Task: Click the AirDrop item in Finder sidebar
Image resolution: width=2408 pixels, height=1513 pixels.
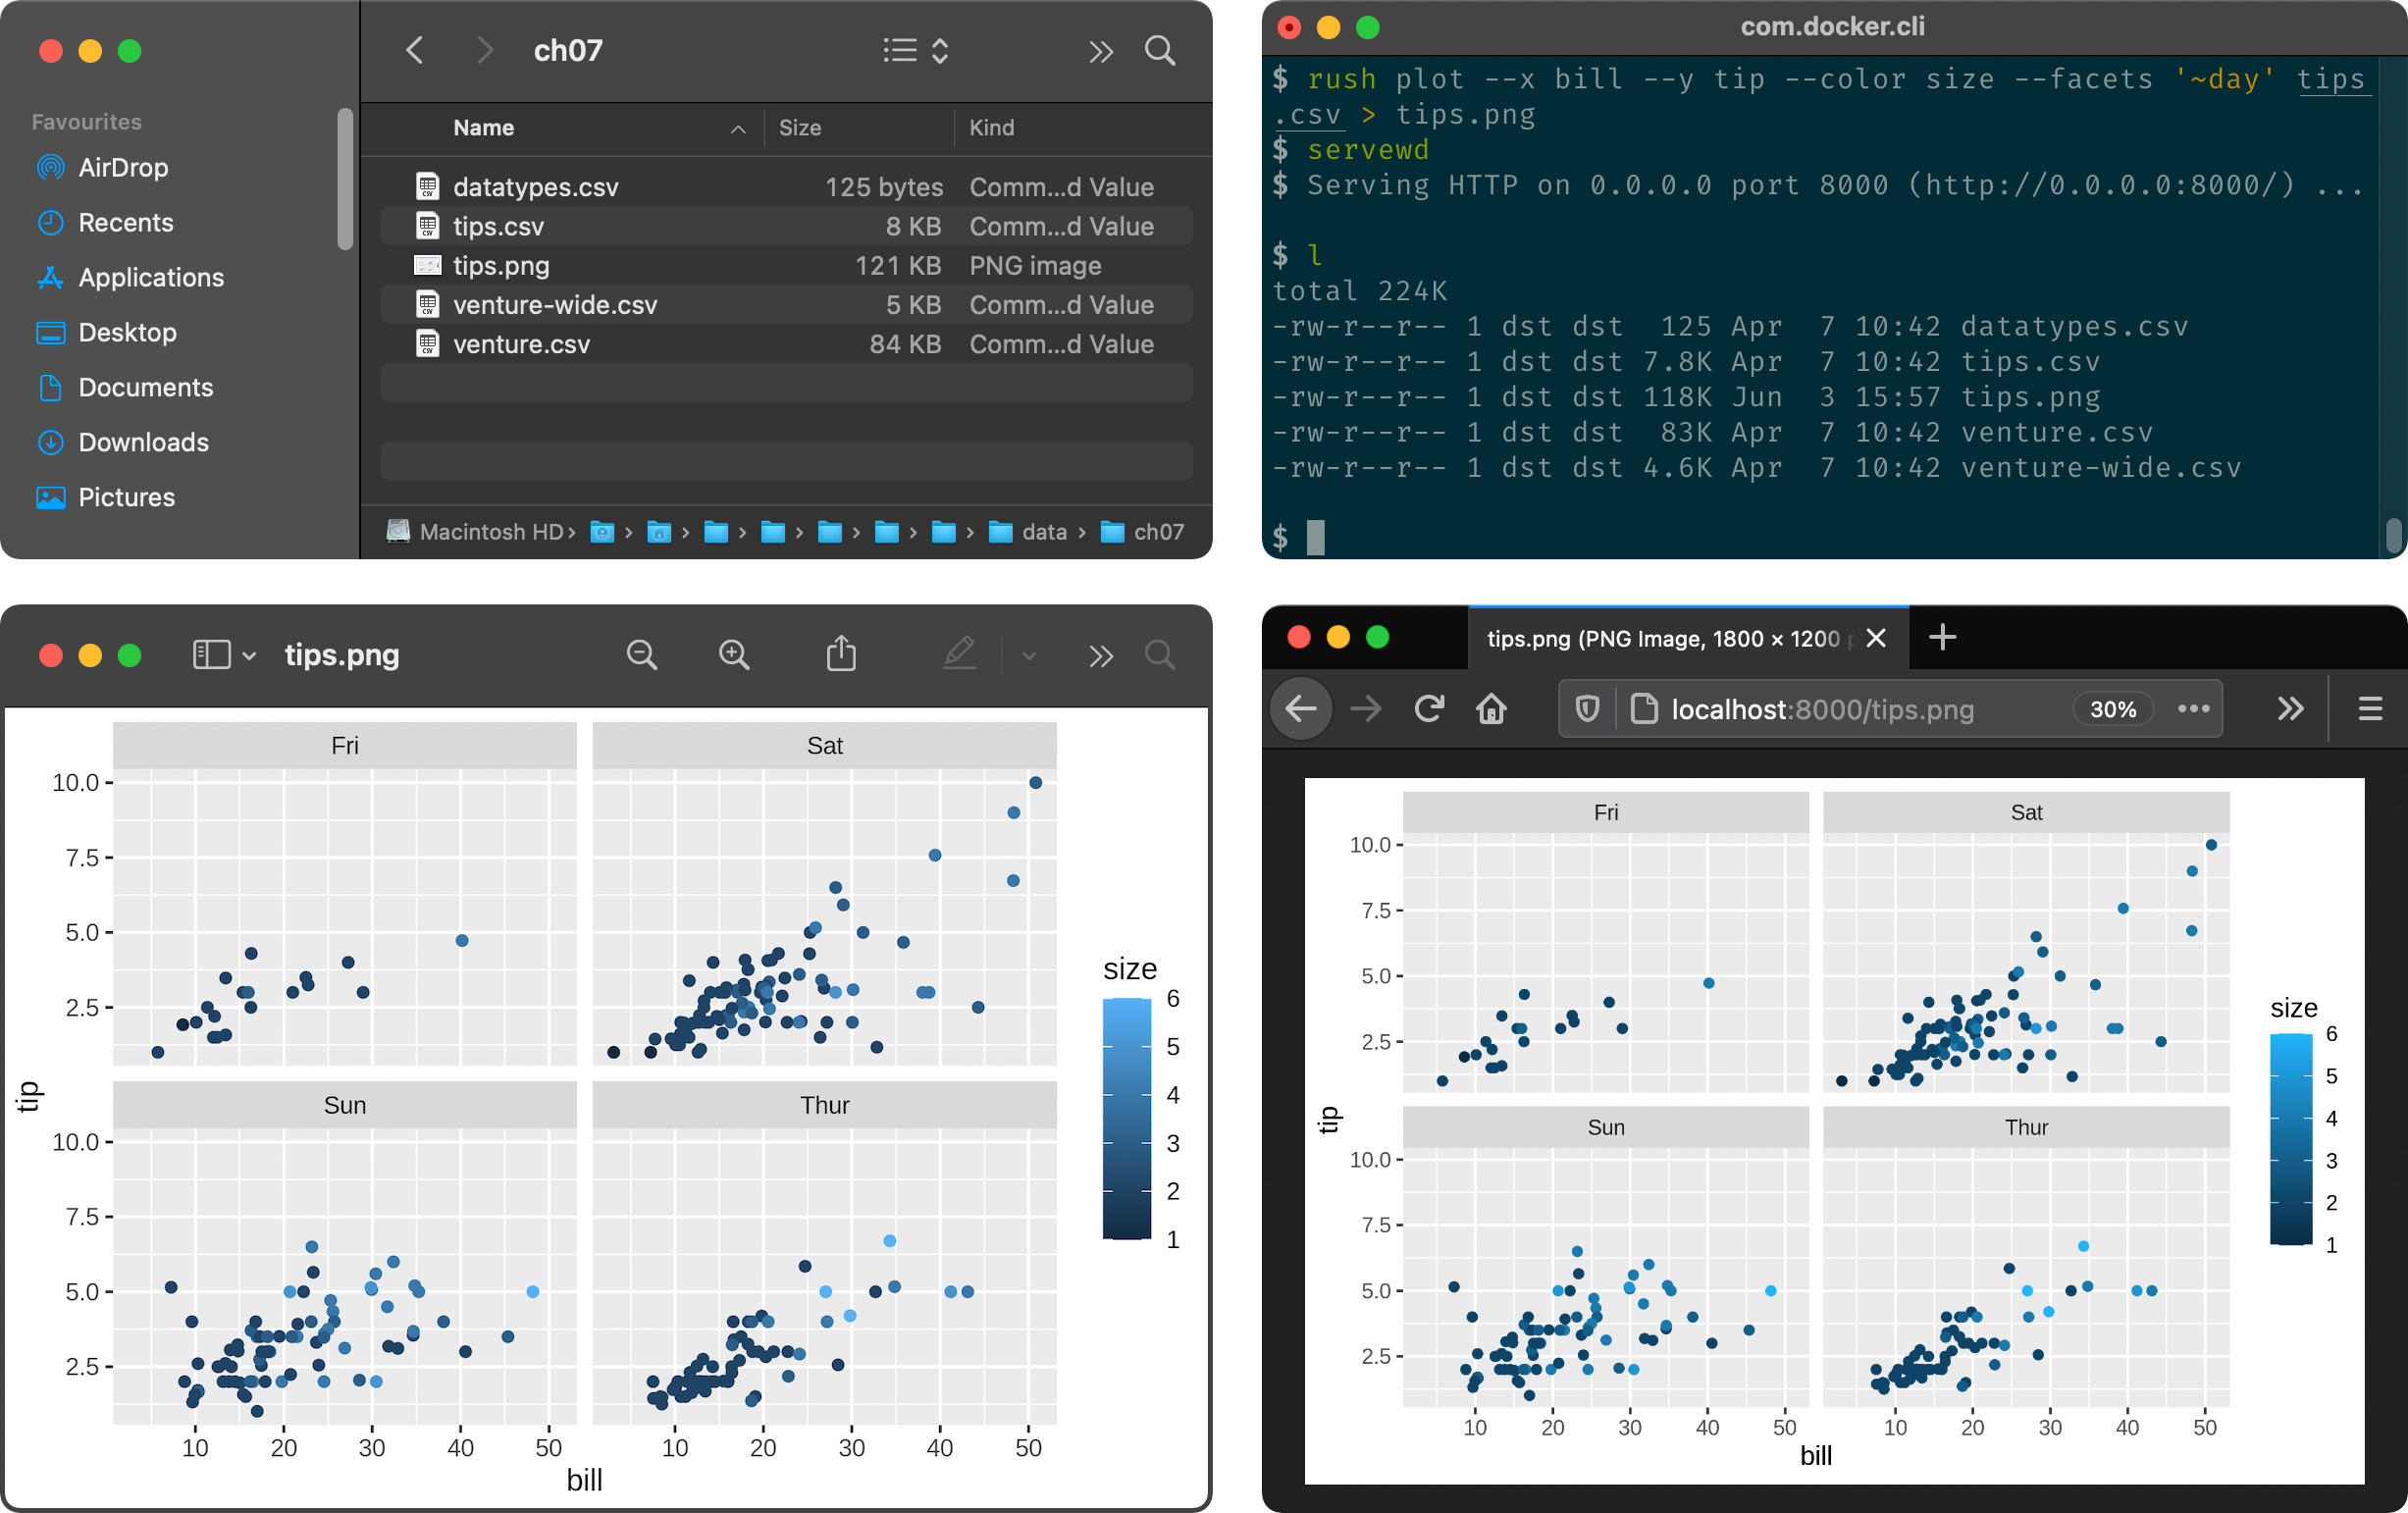Action: click(x=121, y=168)
